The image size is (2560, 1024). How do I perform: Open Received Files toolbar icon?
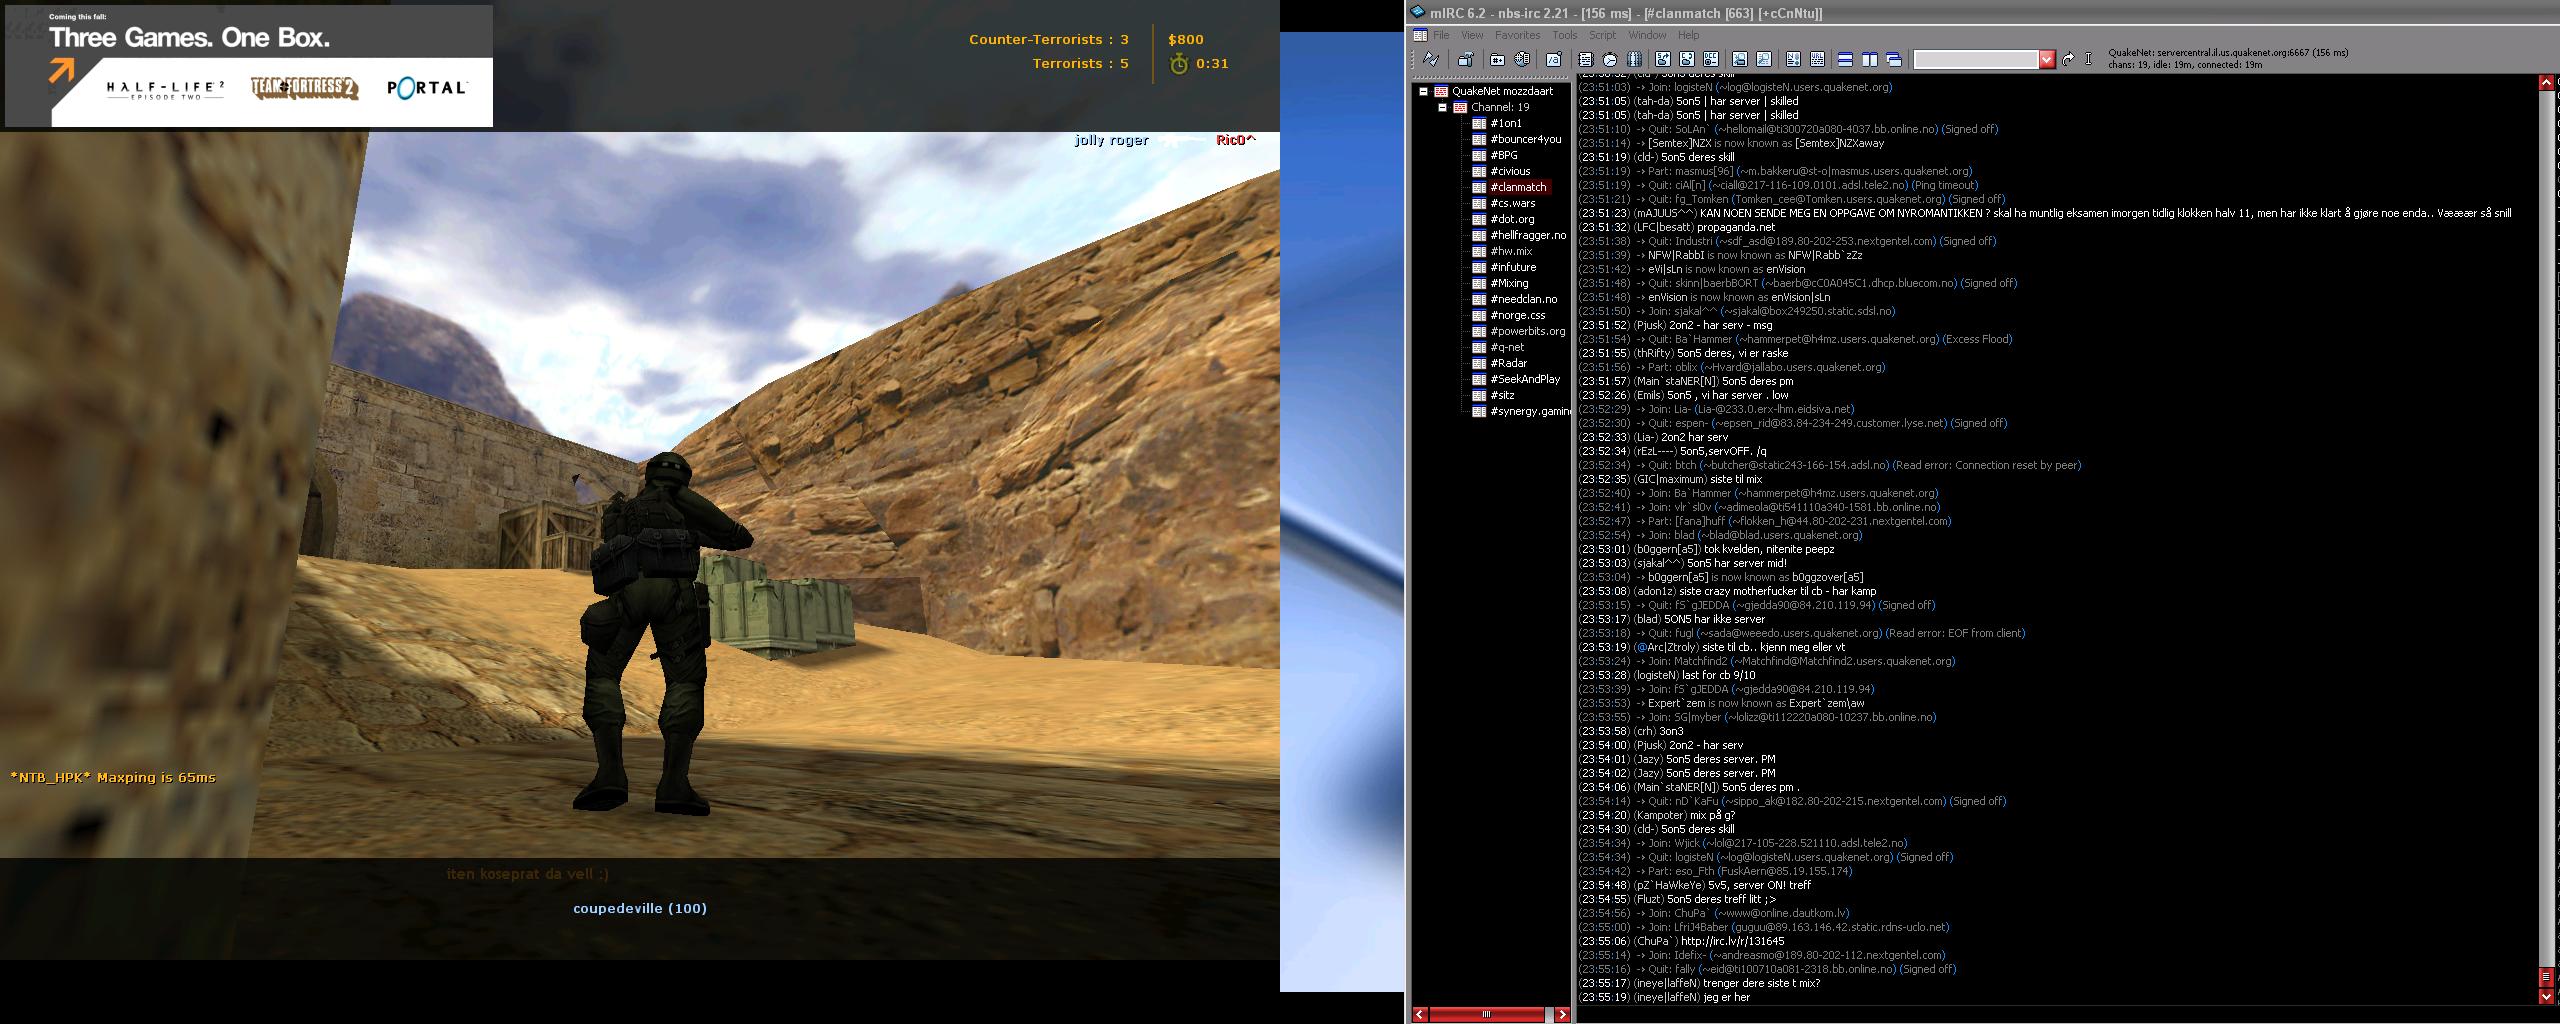click(1740, 59)
